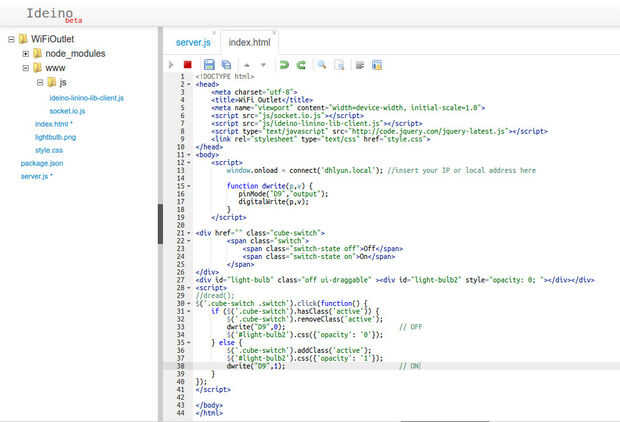The image size is (620, 422).
Task: Click the down arrow toolbar icon
Action: [263, 65]
